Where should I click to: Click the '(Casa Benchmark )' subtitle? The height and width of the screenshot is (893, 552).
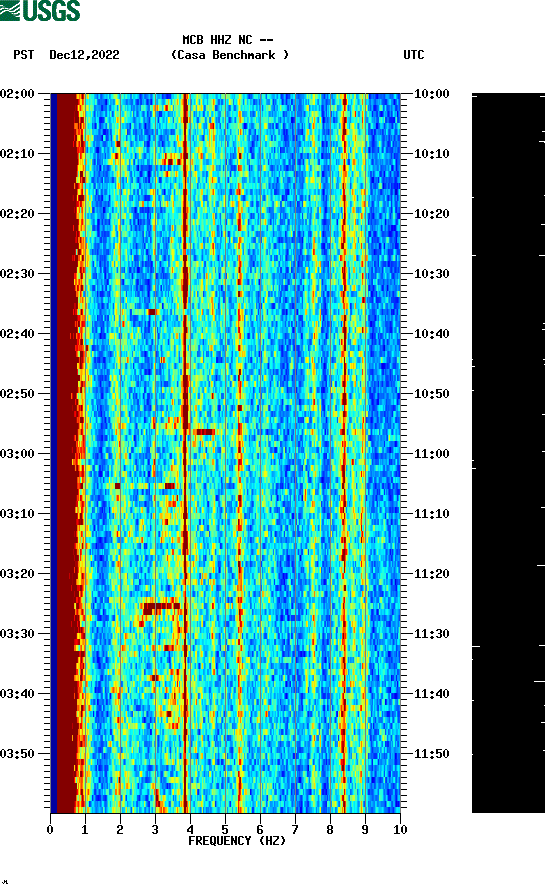click(230, 55)
